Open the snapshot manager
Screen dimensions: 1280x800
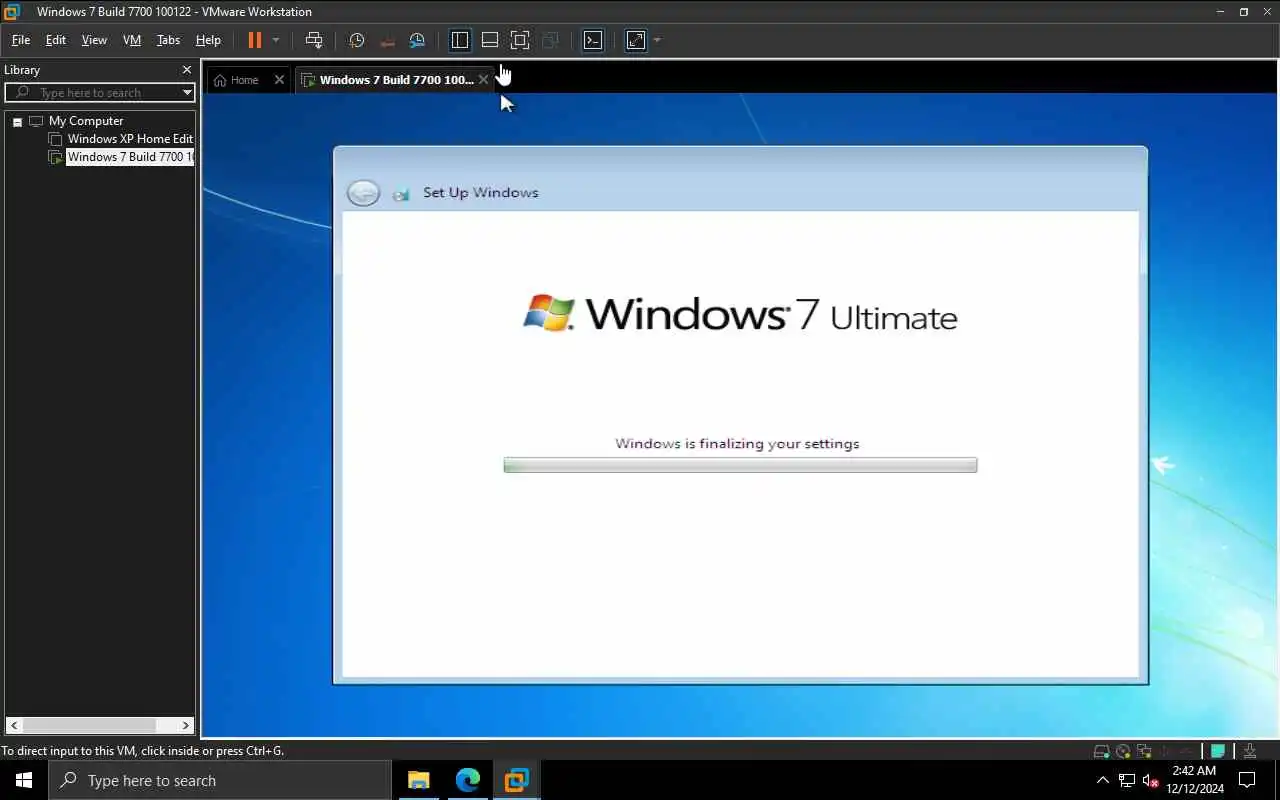coord(418,40)
